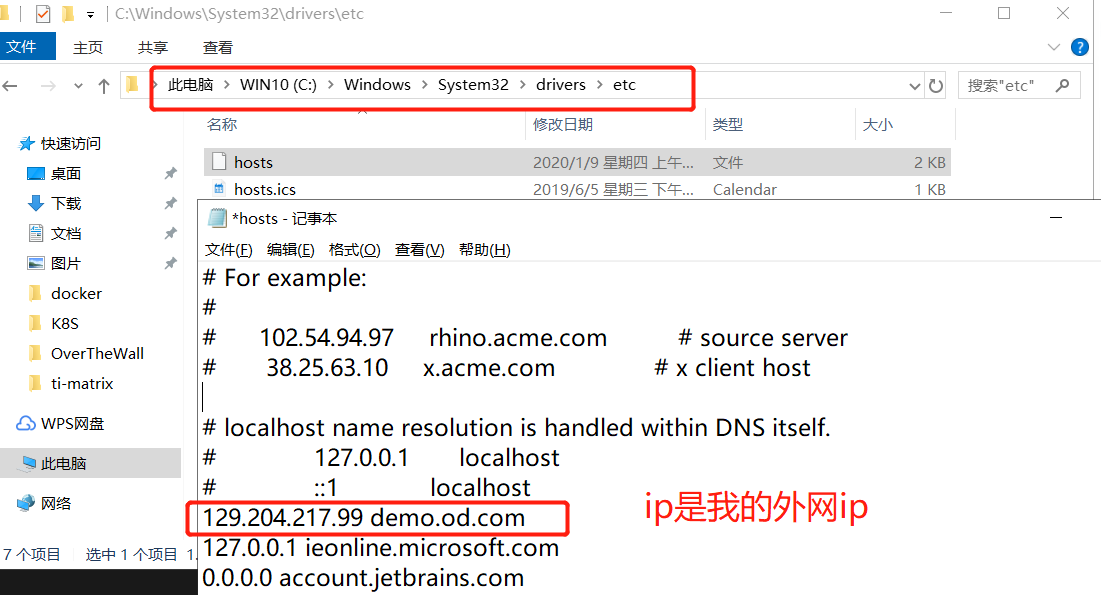
Task: Click the Up directory arrow
Action: click(x=104, y=86)
